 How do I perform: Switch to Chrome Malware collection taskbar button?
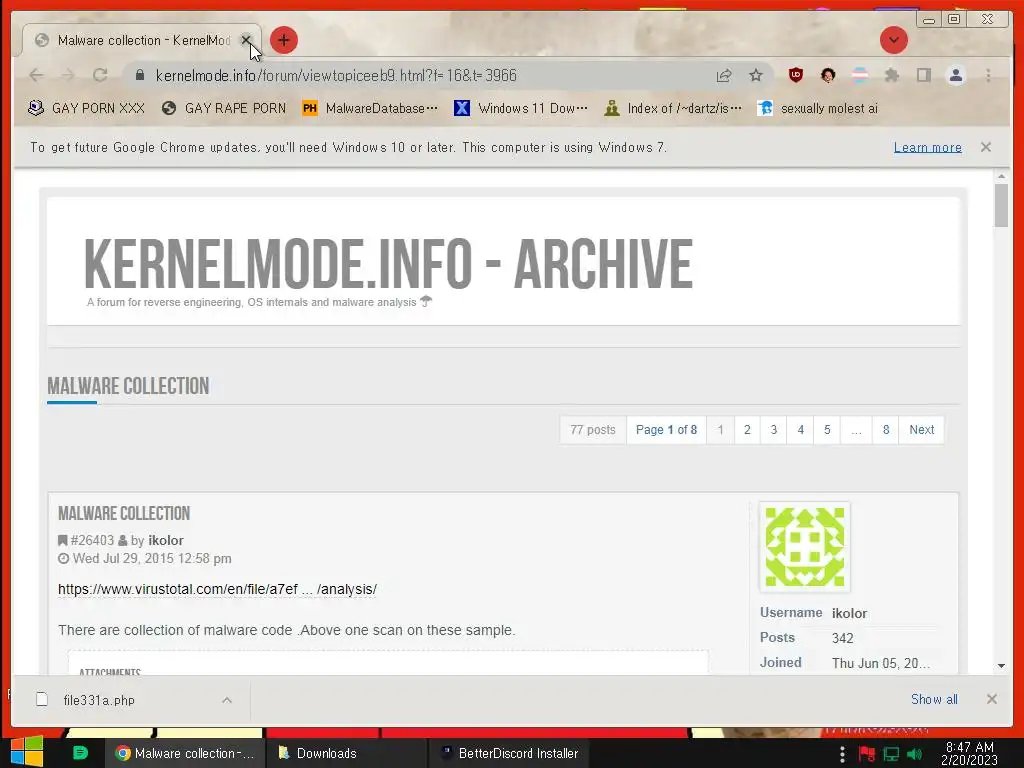pyautogui.click(x=185, y=754)
